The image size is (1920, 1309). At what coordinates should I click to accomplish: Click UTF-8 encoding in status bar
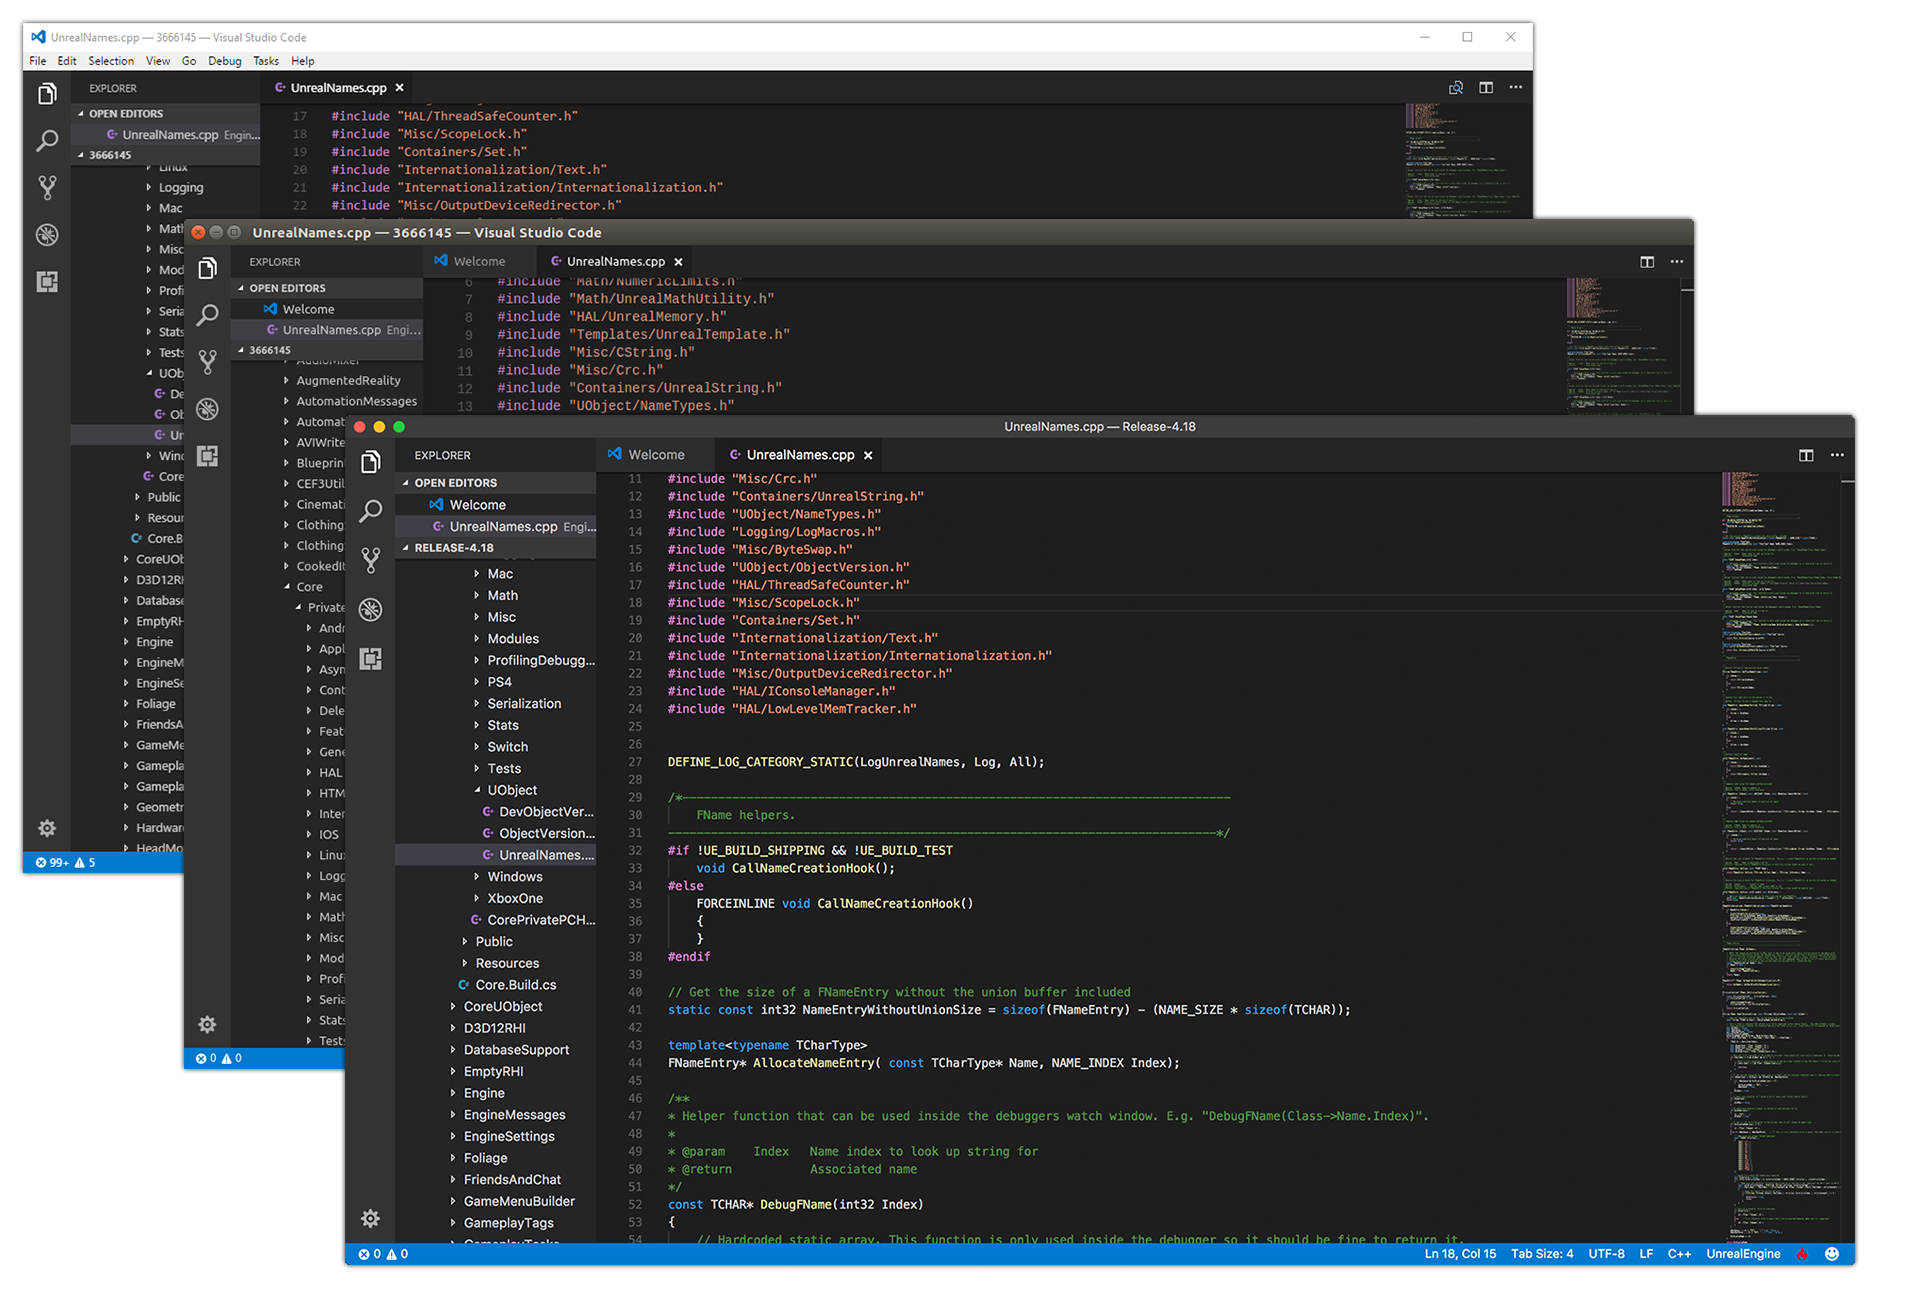pos(1606,1254)
